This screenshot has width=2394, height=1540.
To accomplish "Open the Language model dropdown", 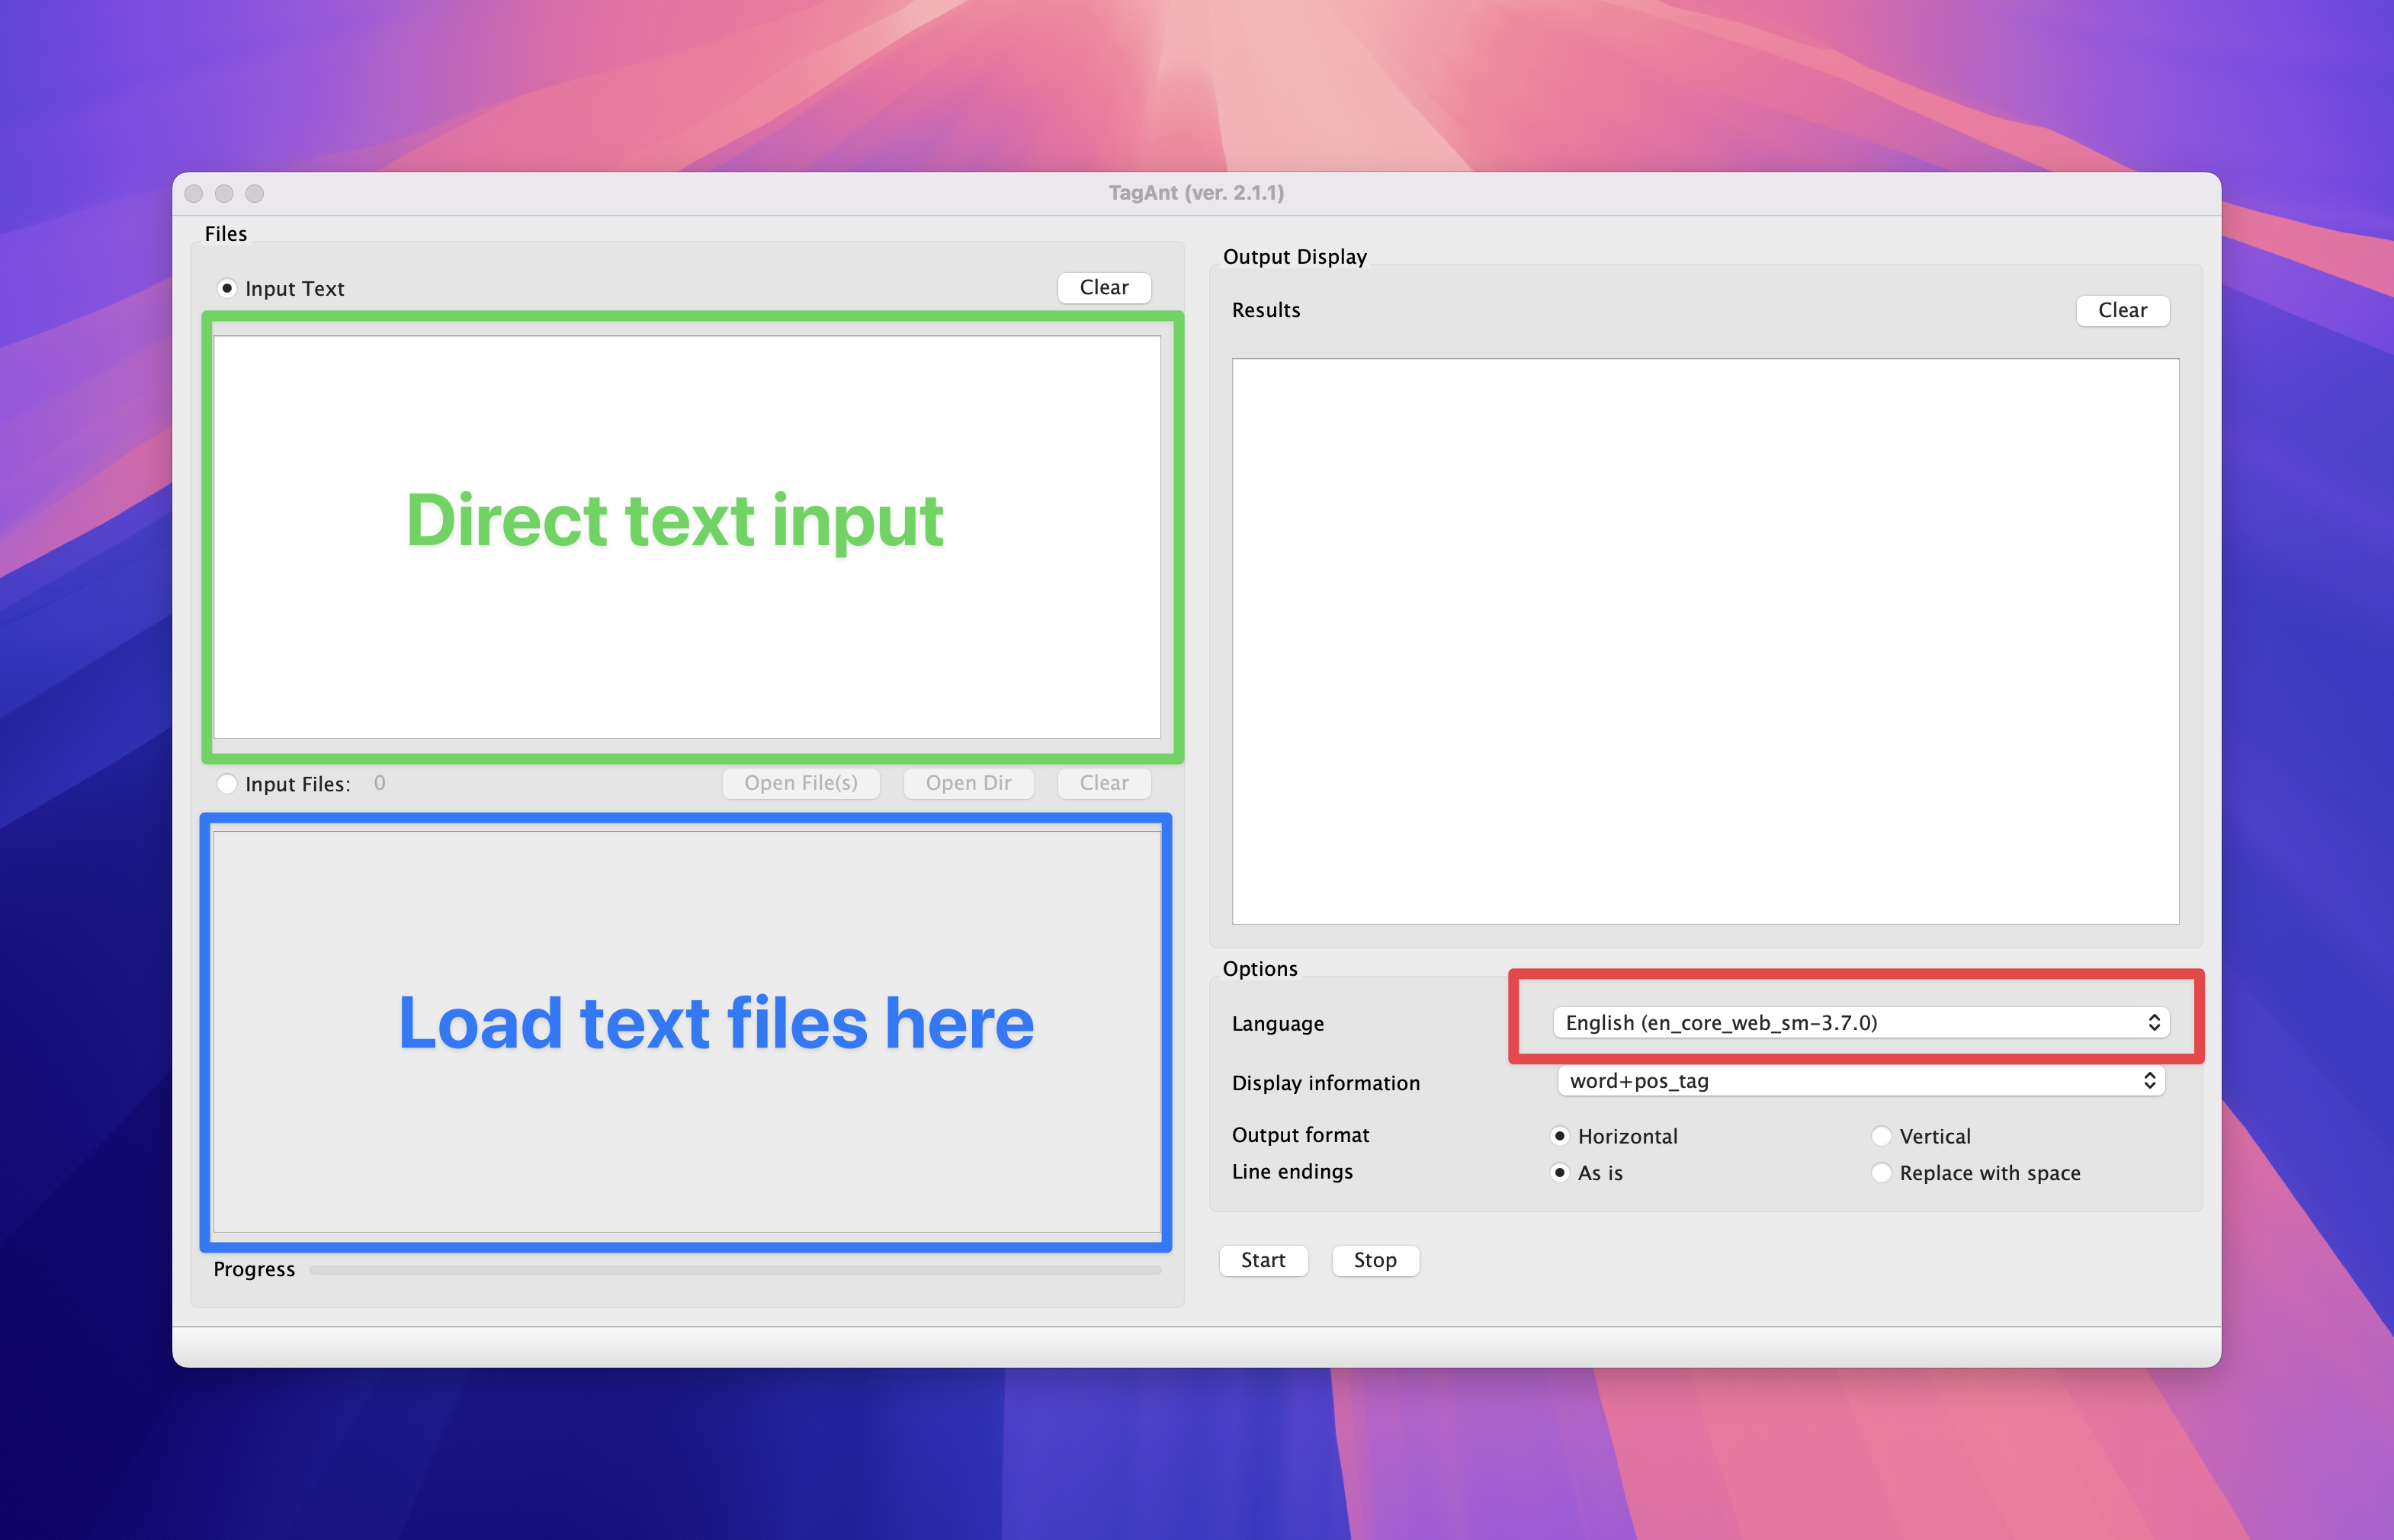I will tap(1850, 1022).
